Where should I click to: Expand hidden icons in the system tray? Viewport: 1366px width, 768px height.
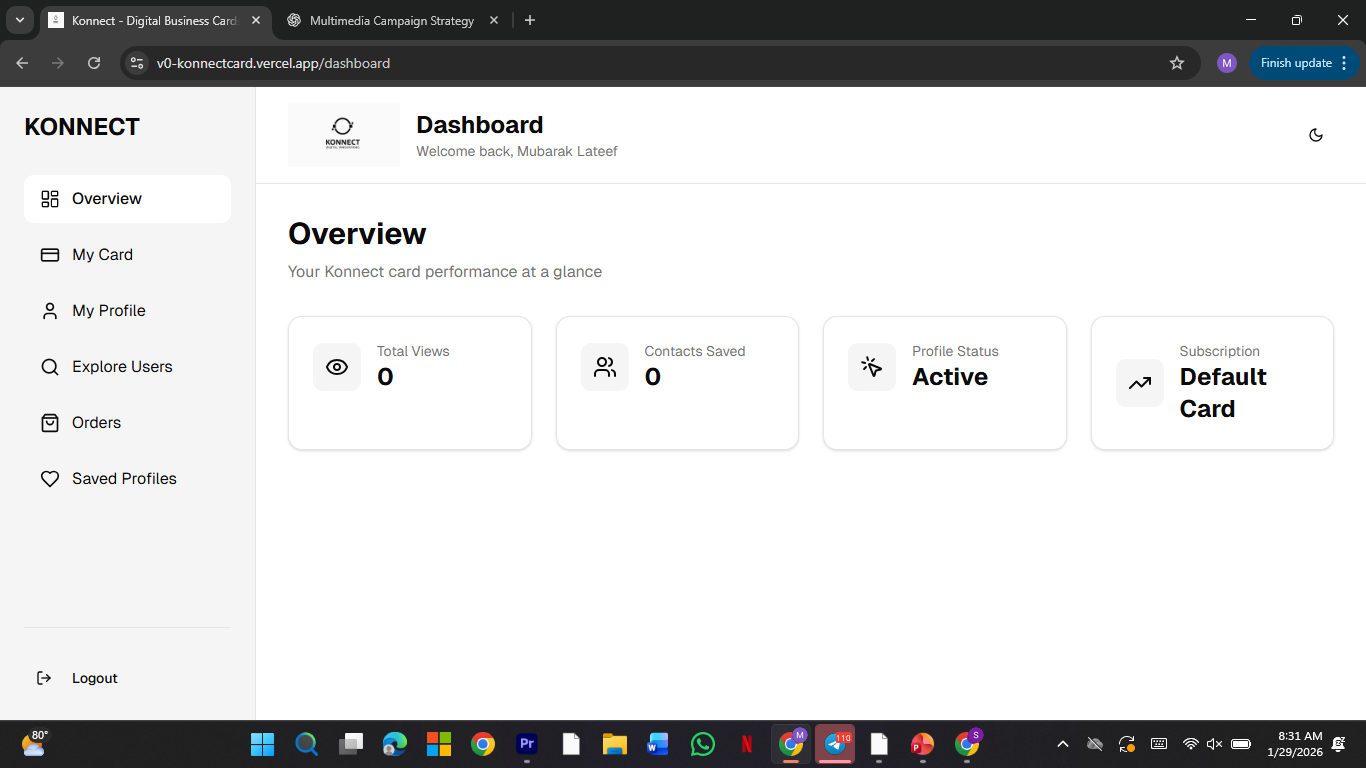click(1062, 744)
